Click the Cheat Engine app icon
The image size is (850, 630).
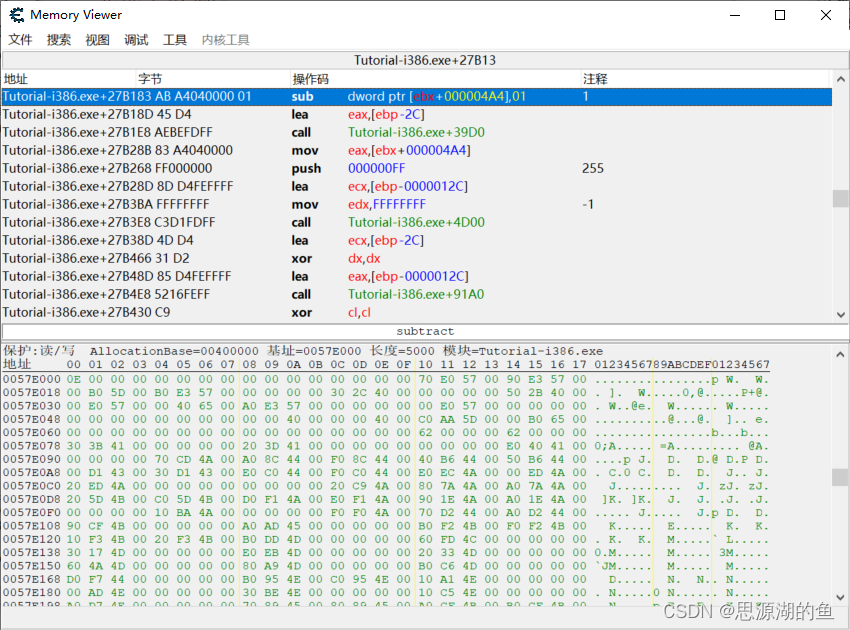(x=17, y=15)
